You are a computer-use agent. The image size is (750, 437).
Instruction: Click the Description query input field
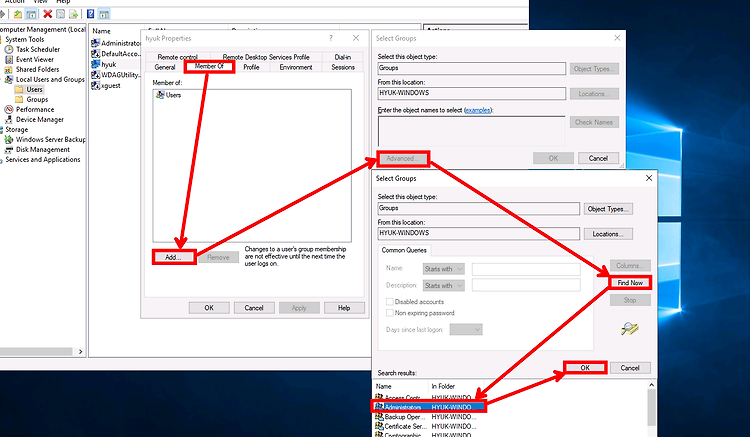(526, 285)
